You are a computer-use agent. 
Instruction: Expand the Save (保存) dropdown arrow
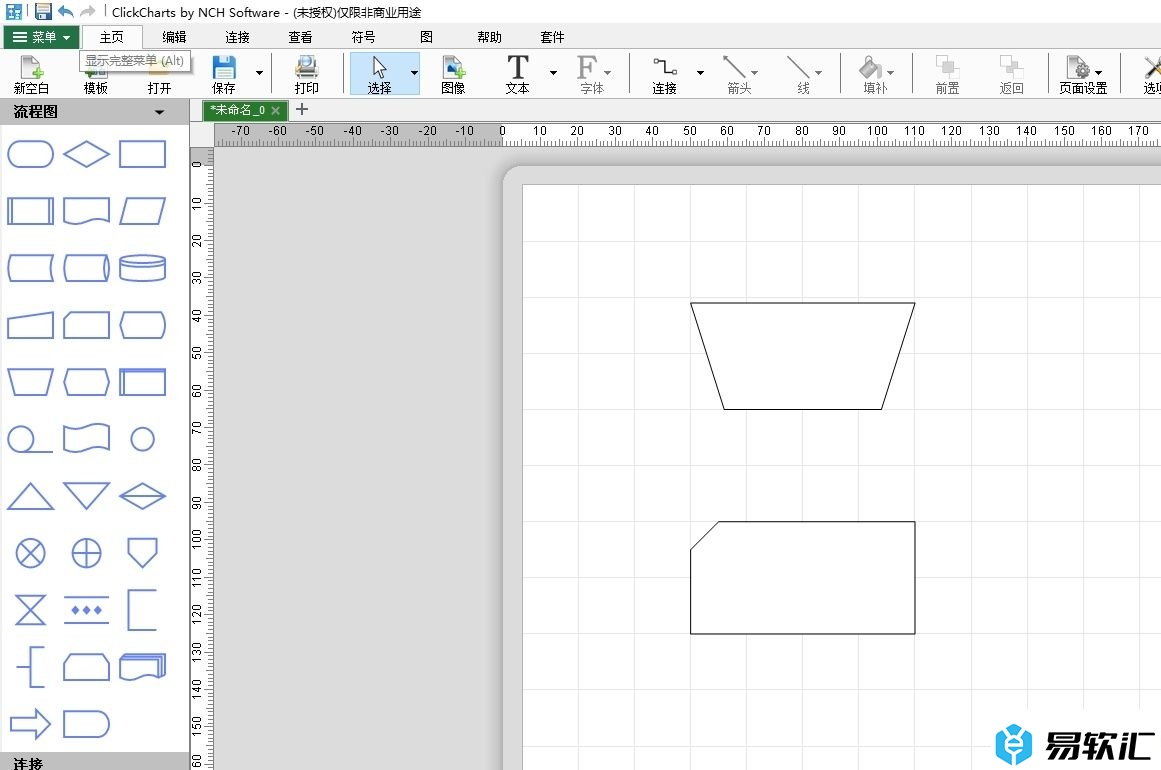coord(259,73)
